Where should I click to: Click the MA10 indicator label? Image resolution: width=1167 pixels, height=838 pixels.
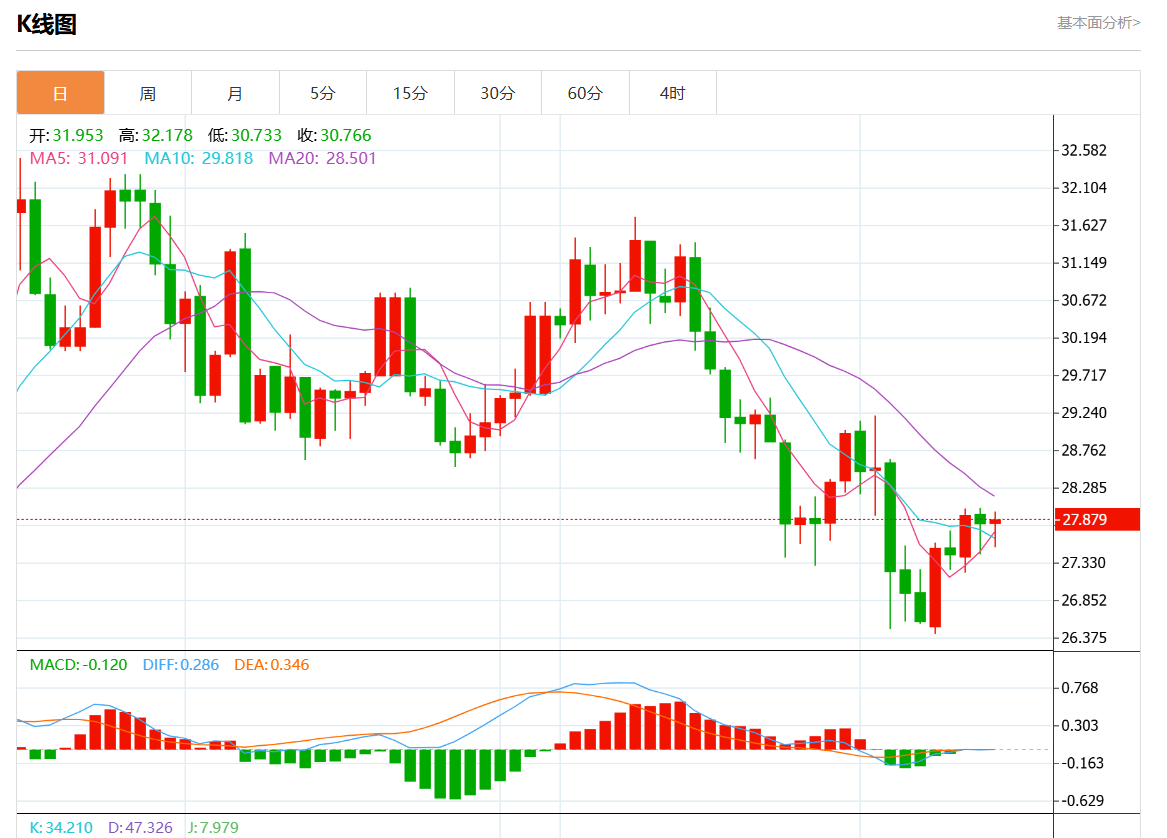198,158
